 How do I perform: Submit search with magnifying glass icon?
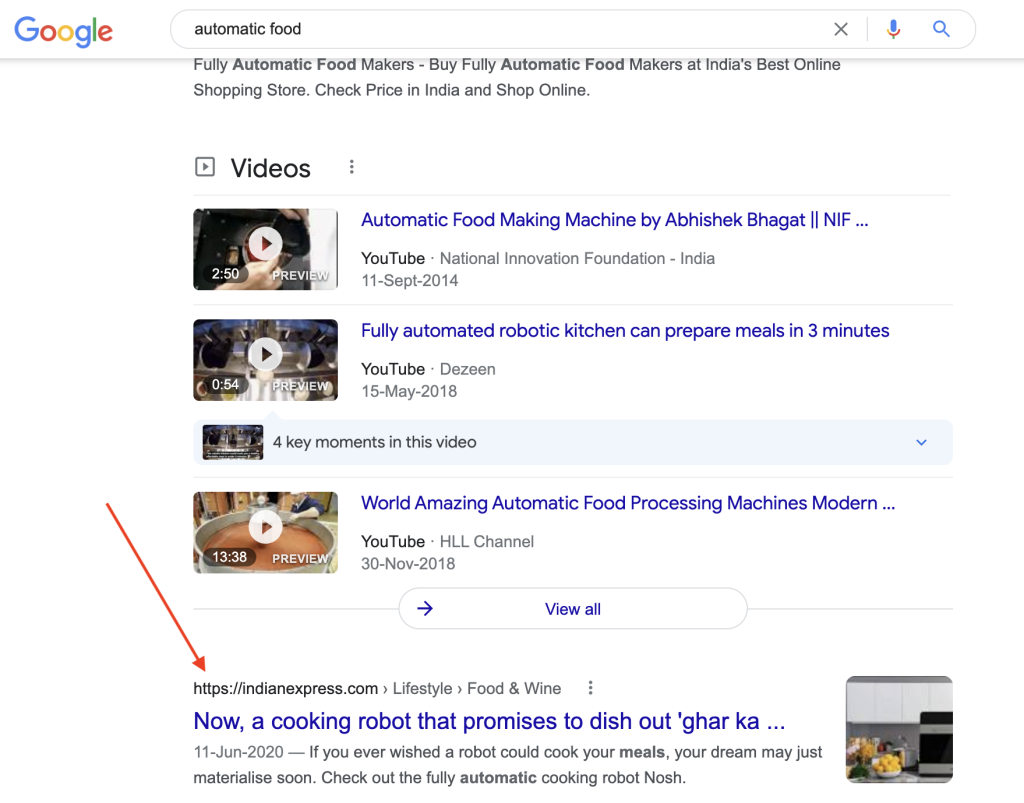coord(940,29)
